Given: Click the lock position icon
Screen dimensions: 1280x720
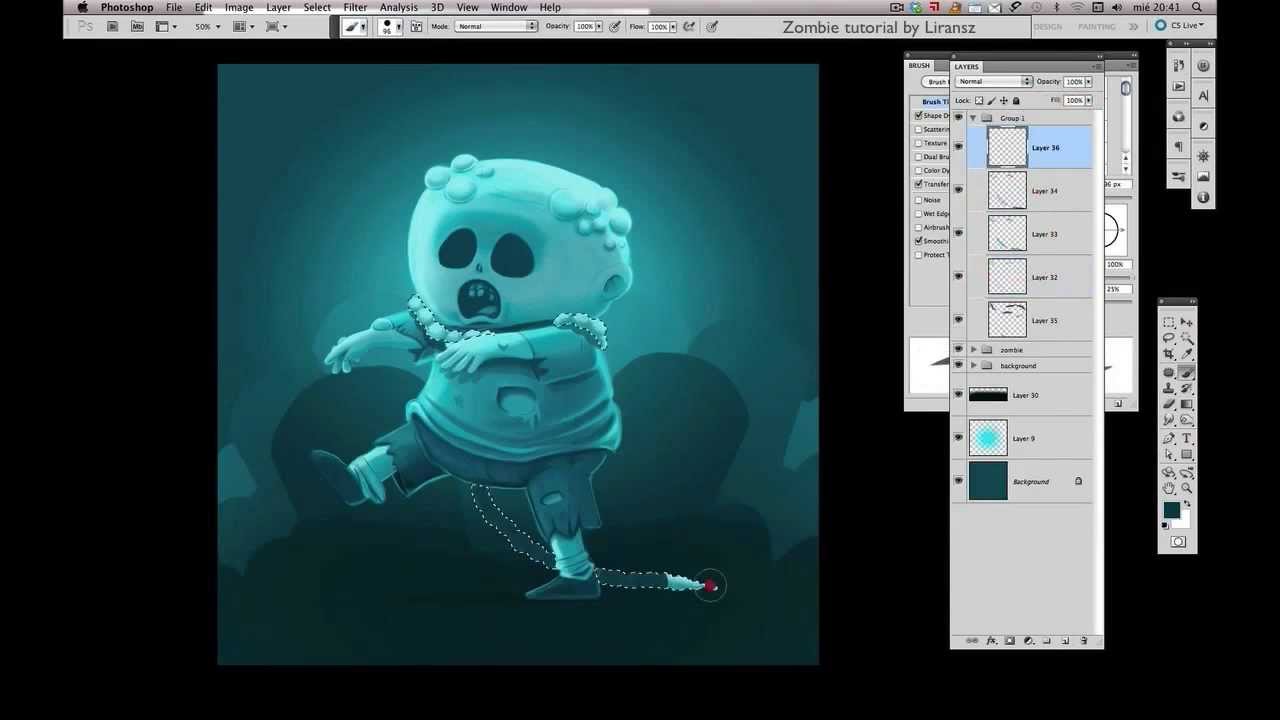Looking at the screenshot, I should (x=1004, y=100).
